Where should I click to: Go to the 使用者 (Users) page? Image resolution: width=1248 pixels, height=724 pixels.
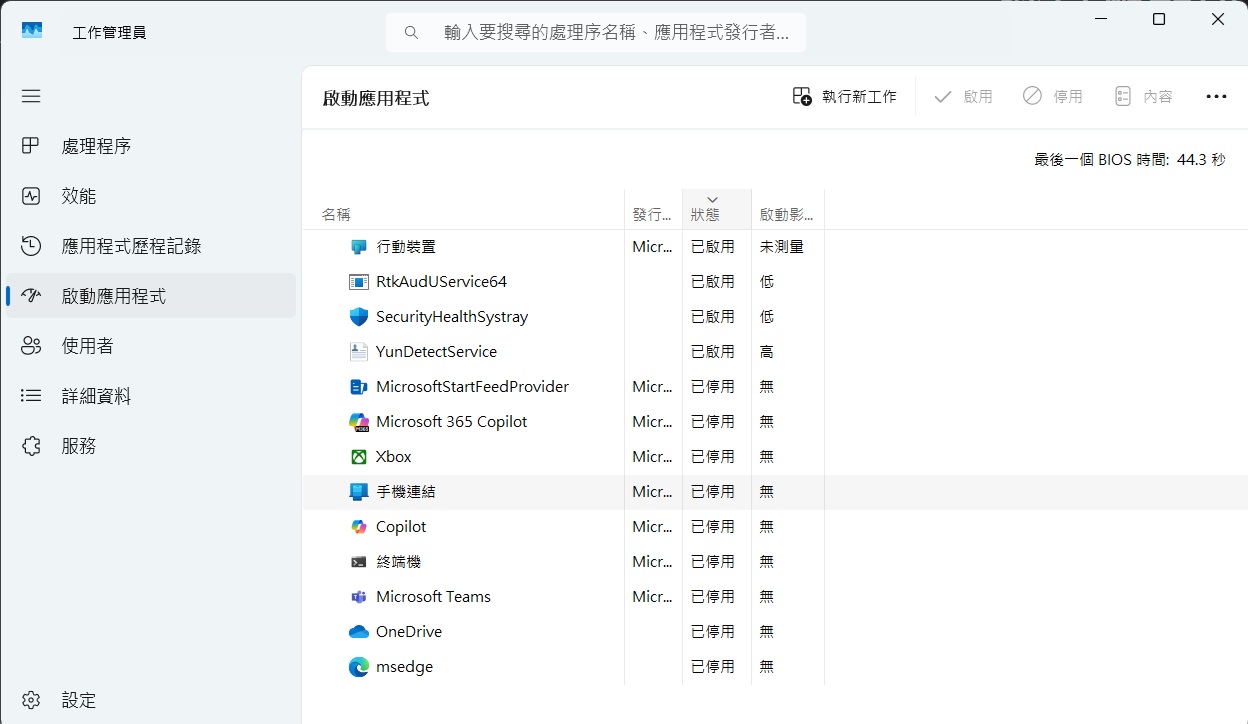[88, 346]
